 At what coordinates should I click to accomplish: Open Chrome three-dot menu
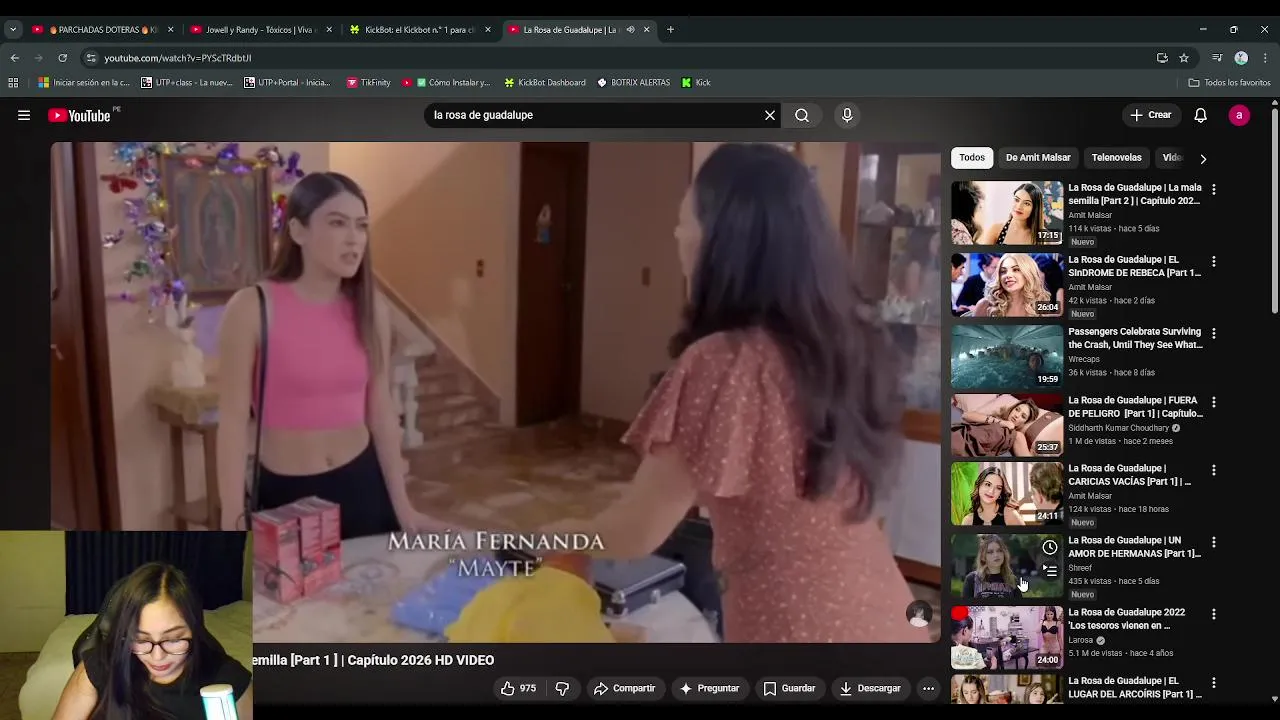(x=1265, y=58)
